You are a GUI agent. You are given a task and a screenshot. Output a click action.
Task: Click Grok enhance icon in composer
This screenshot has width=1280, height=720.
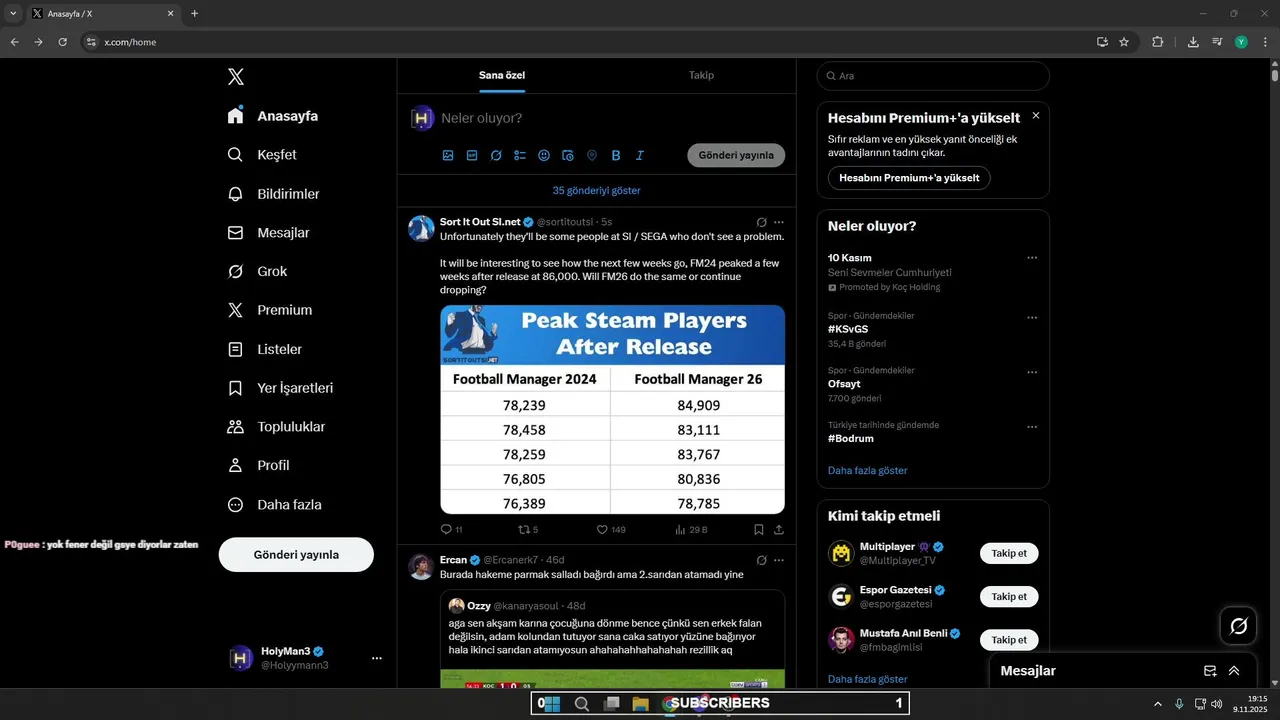496,155
